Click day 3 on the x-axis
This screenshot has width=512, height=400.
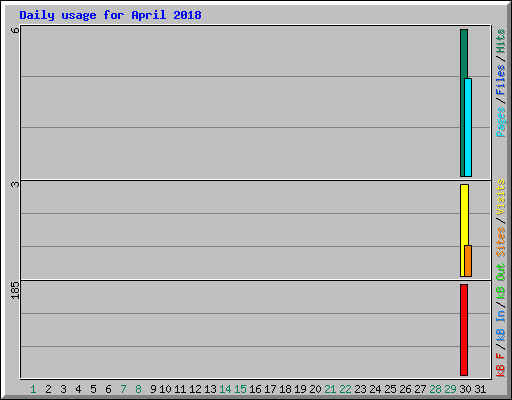pyautogui.click(x=63, y=389)
